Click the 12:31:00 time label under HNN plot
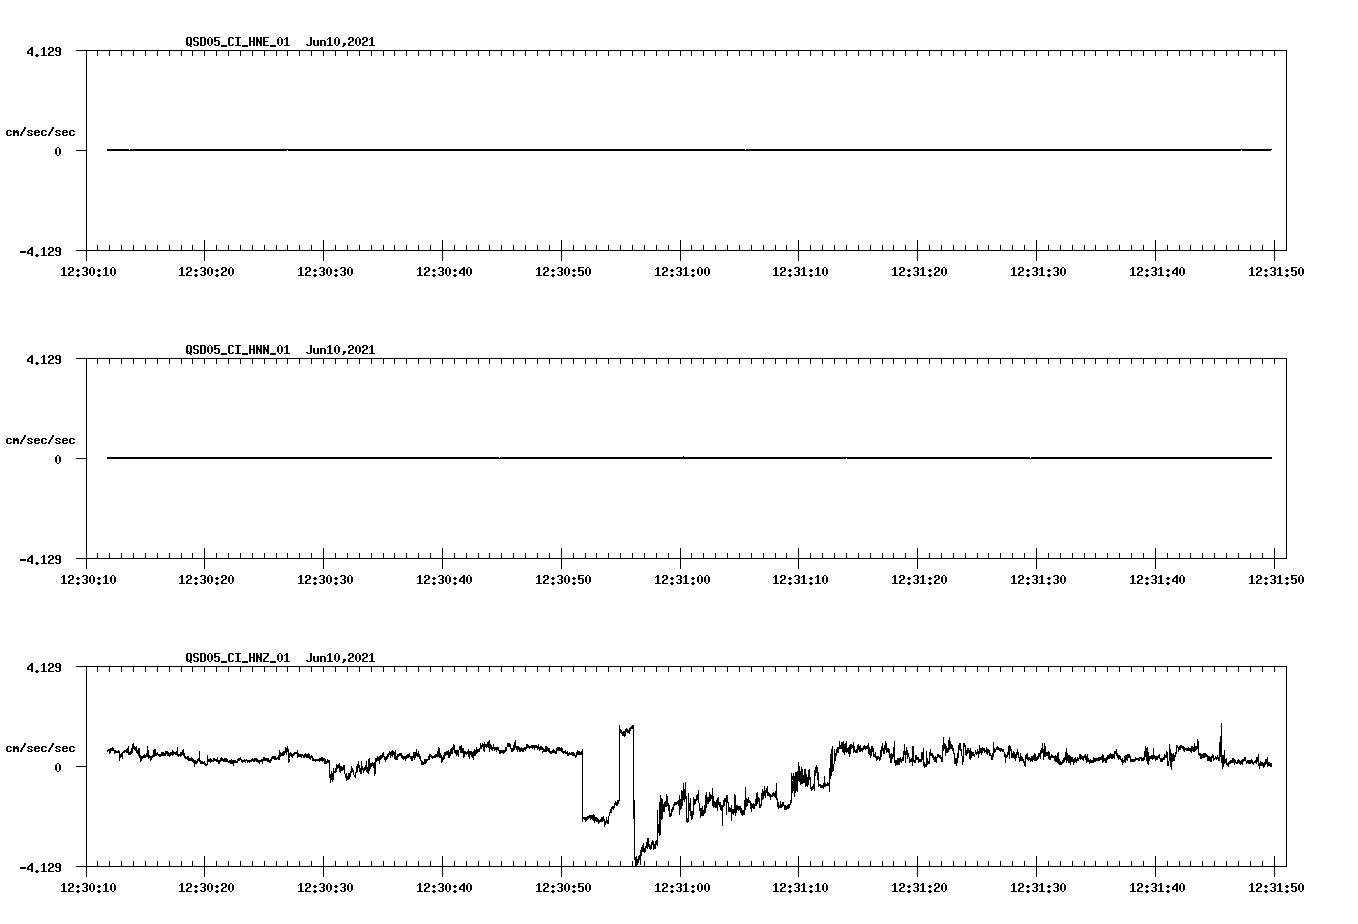This screenshot has height=924, width=1358. [681, 579]
